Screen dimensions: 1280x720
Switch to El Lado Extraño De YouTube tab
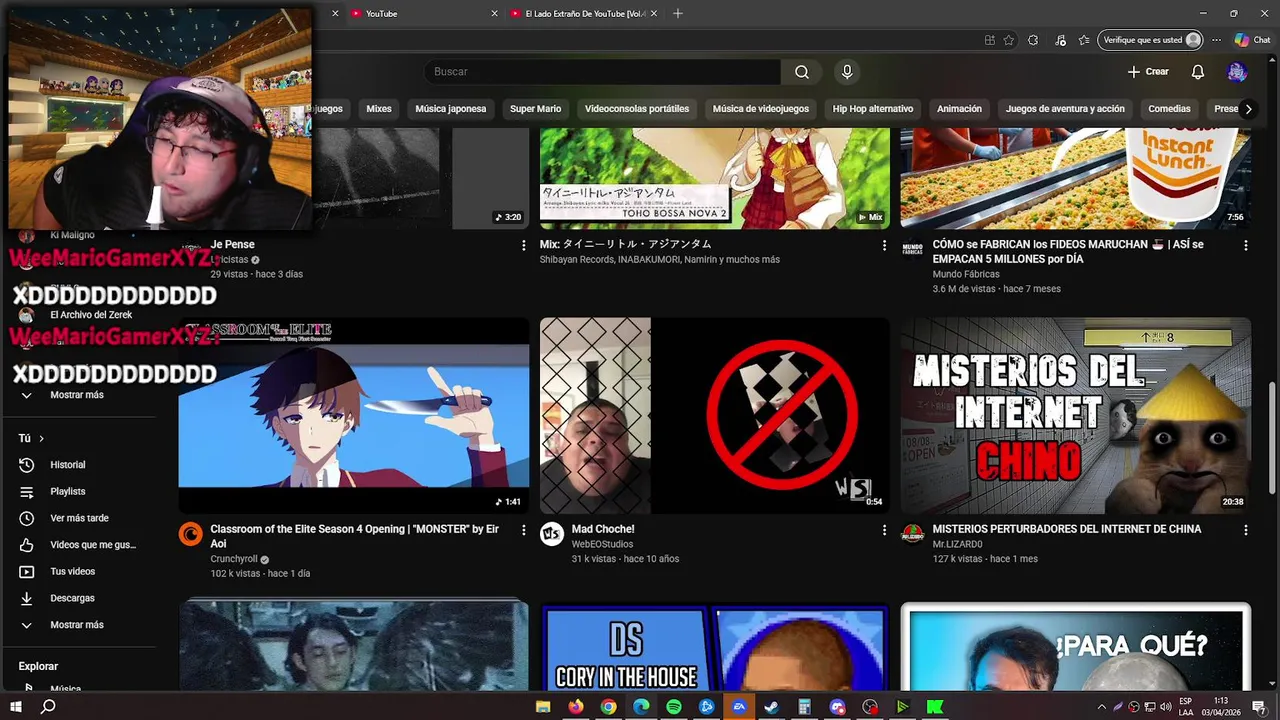[x=583, y=13]
